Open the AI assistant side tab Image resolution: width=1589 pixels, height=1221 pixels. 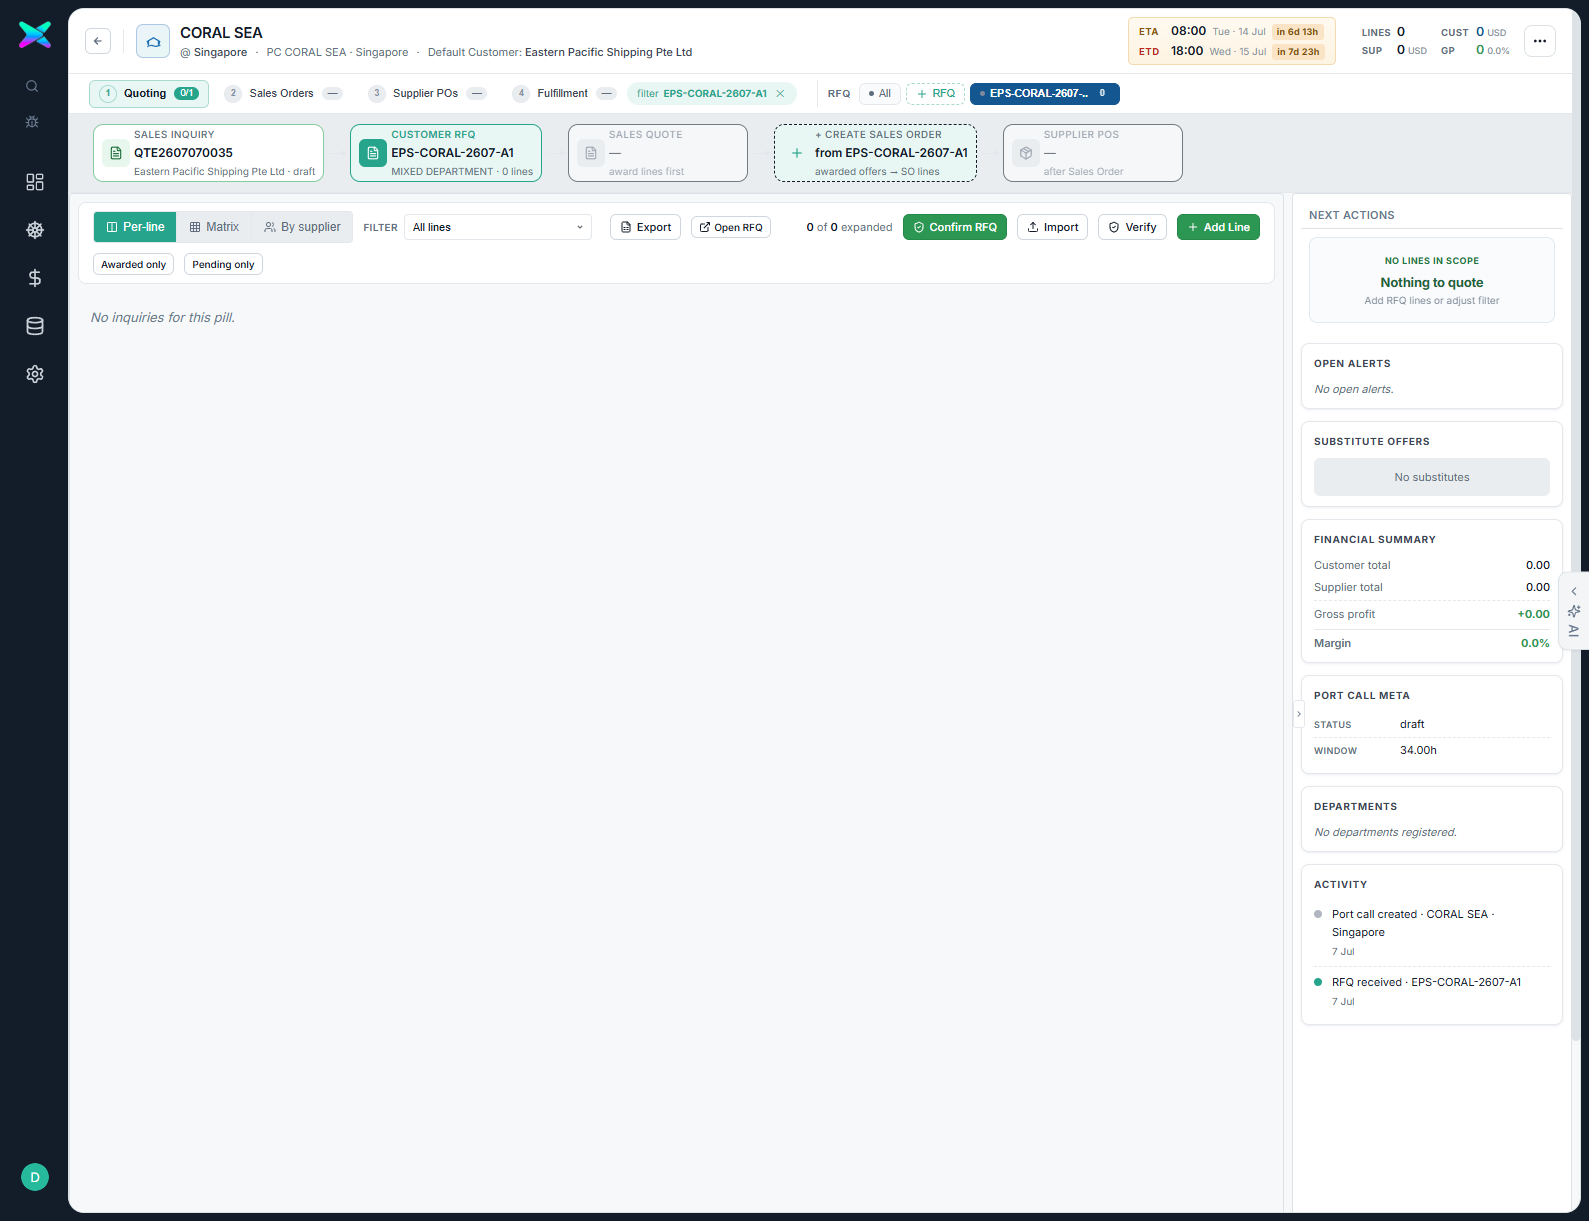pyautogui.click(x=1574, y=611)
